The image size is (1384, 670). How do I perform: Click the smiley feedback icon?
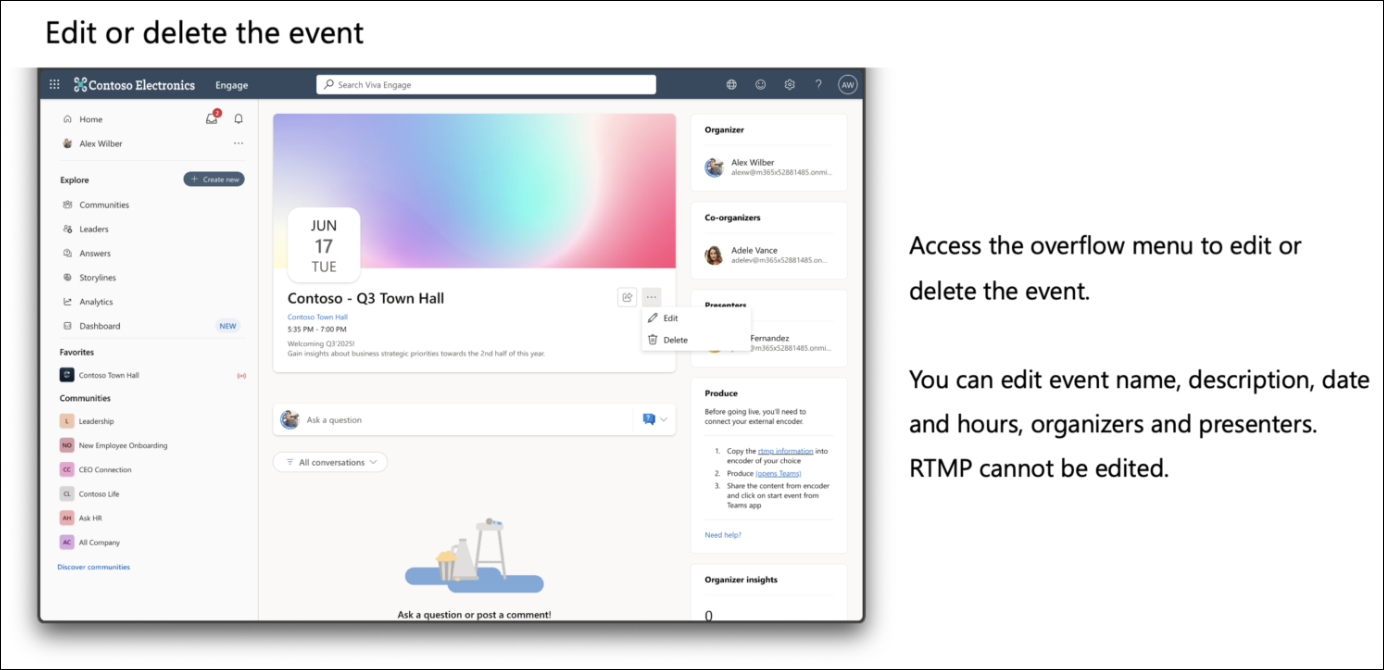coord(760,85)
